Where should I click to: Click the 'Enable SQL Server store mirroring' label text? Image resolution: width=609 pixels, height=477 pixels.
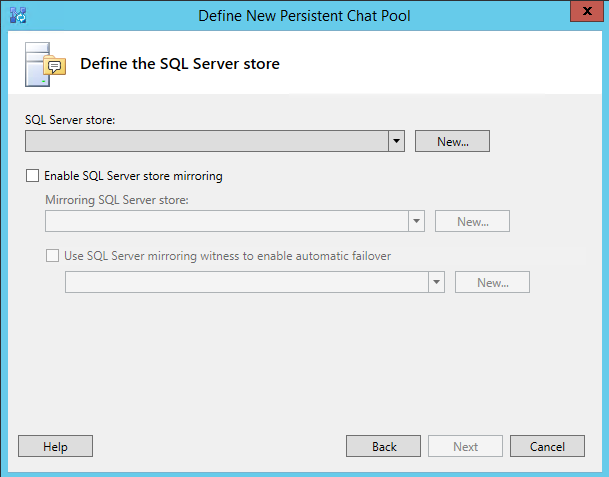click(133, 176)
